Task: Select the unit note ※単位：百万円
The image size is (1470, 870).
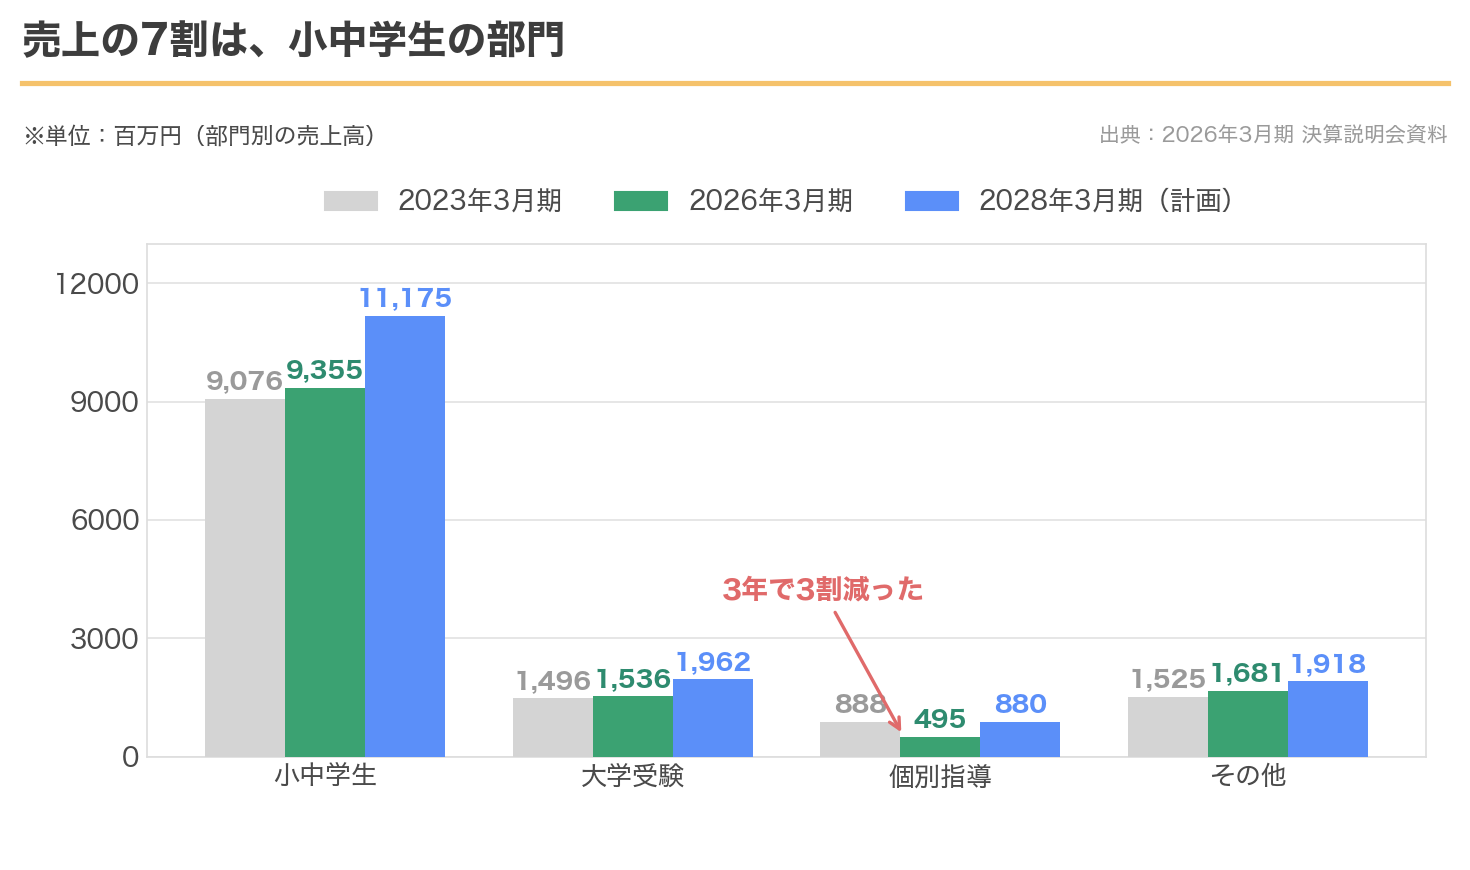Action: point(103,136)
